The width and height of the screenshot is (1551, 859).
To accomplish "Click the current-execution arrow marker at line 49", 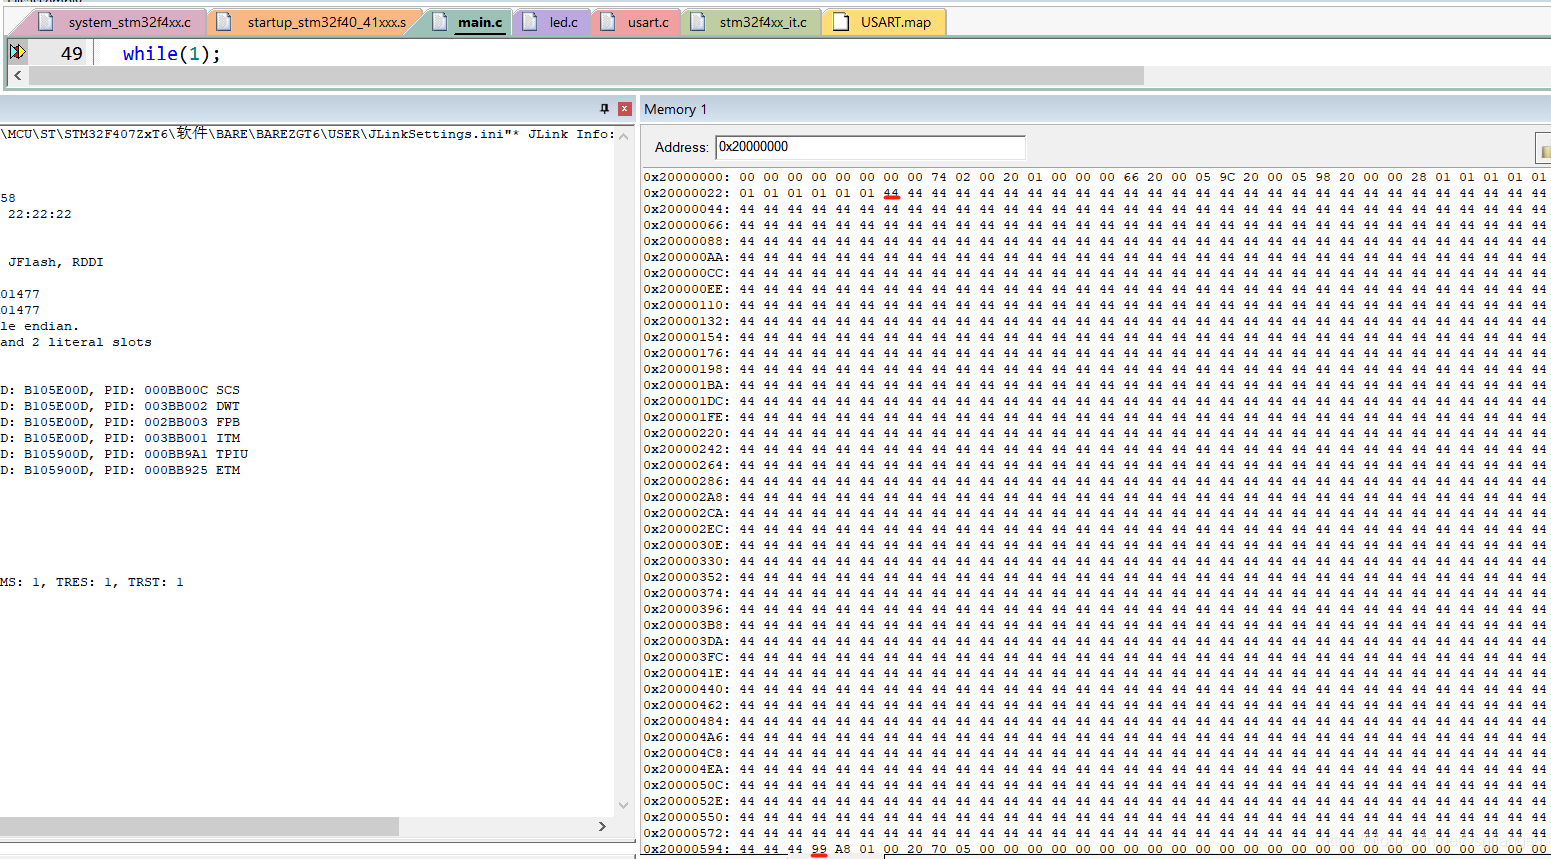I will [17, 52].
